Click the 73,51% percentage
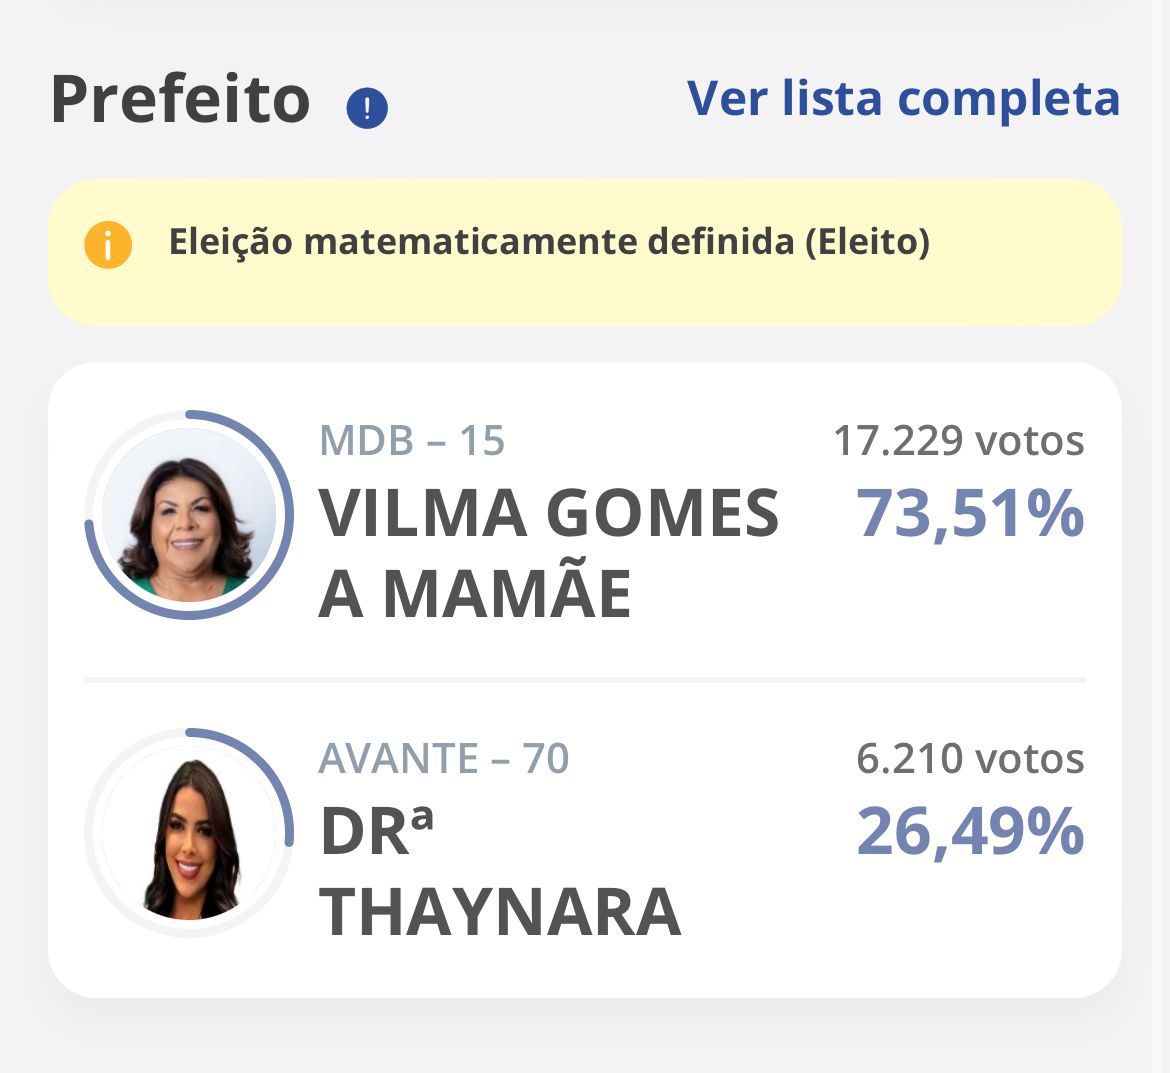Image resolution: width=1170 pixels, height=1073 pixels. coord(970,514)
